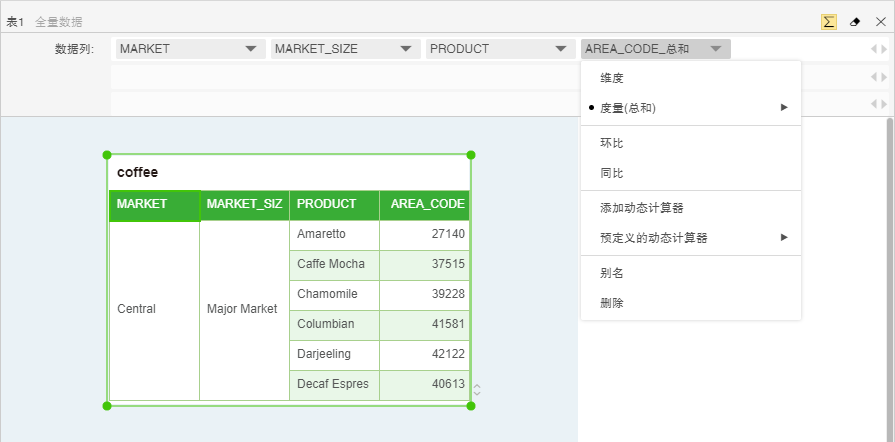Image resolution: width=895 pixels, height=442 pixels.
Task: Click the eraser clear icon
Action: coord(855,21)
